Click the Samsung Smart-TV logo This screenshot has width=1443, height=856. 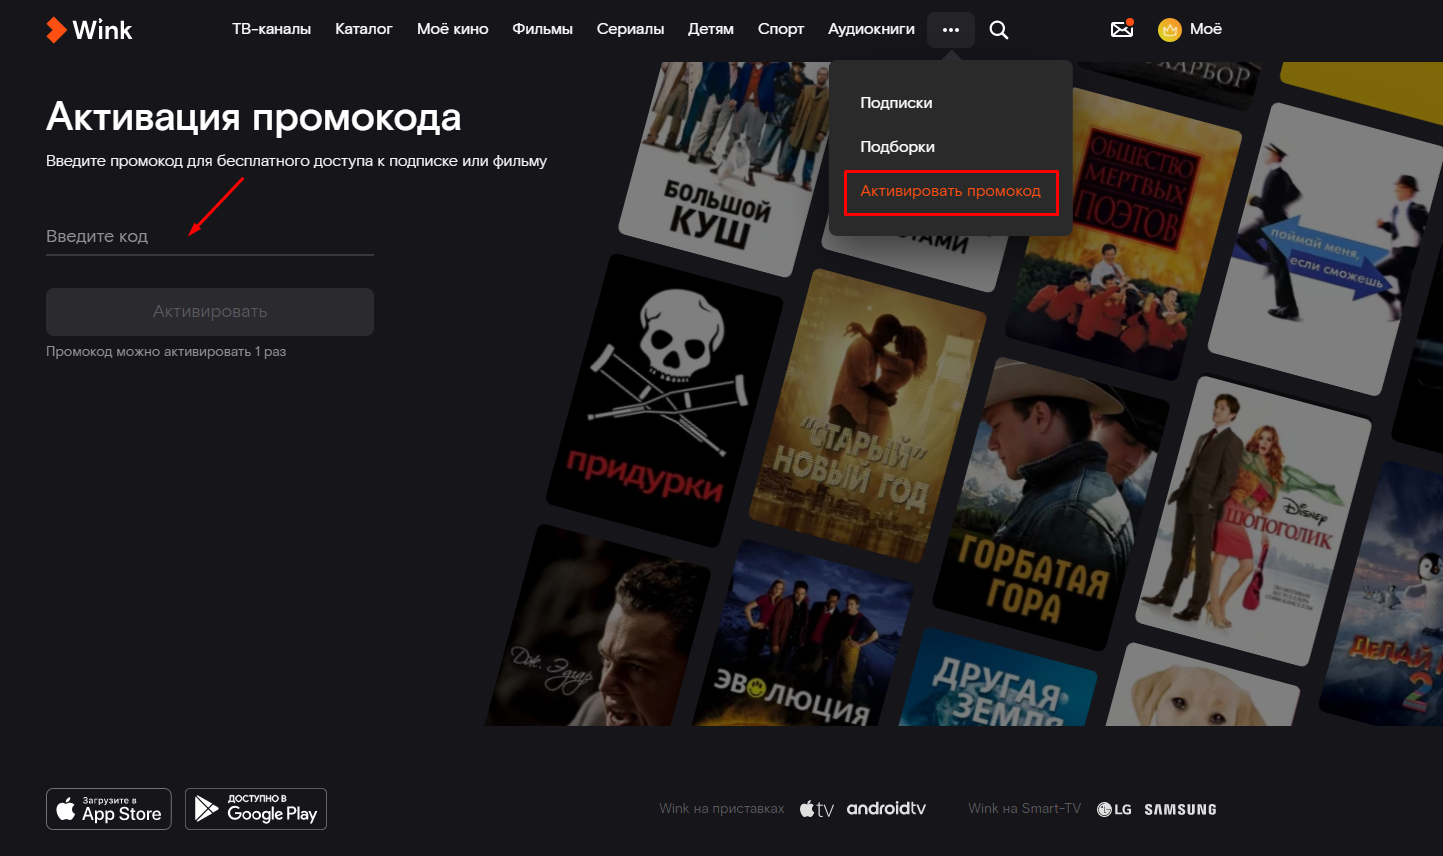(1180, 809)
